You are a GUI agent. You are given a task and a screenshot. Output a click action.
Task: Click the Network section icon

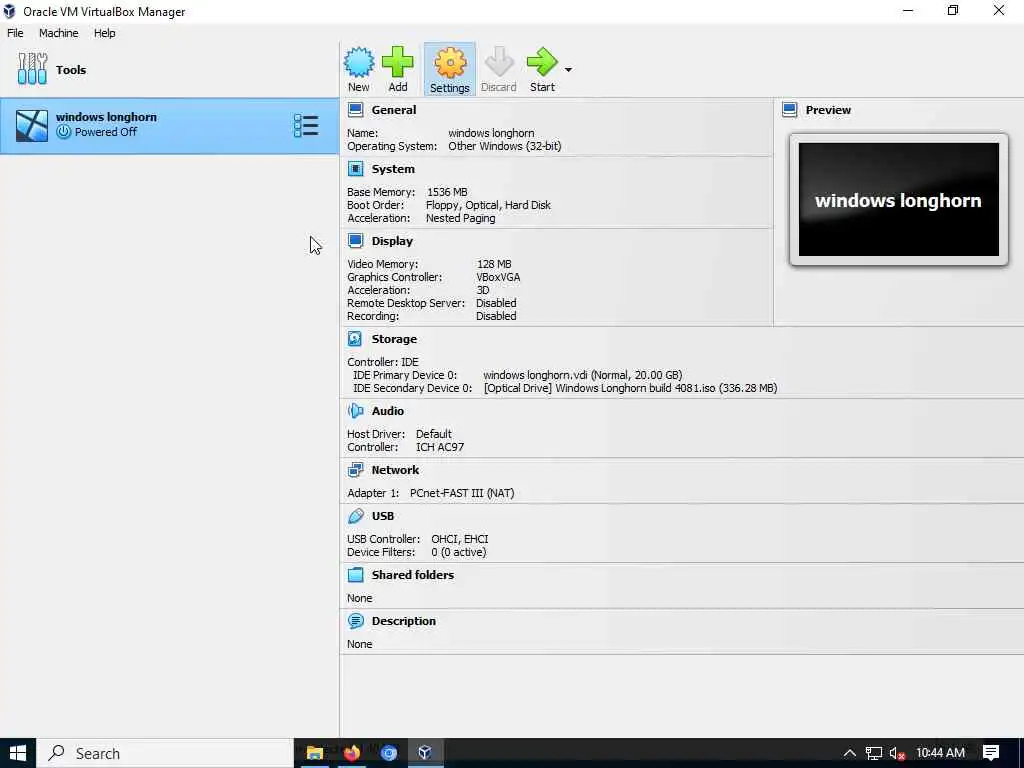point(355,470)
